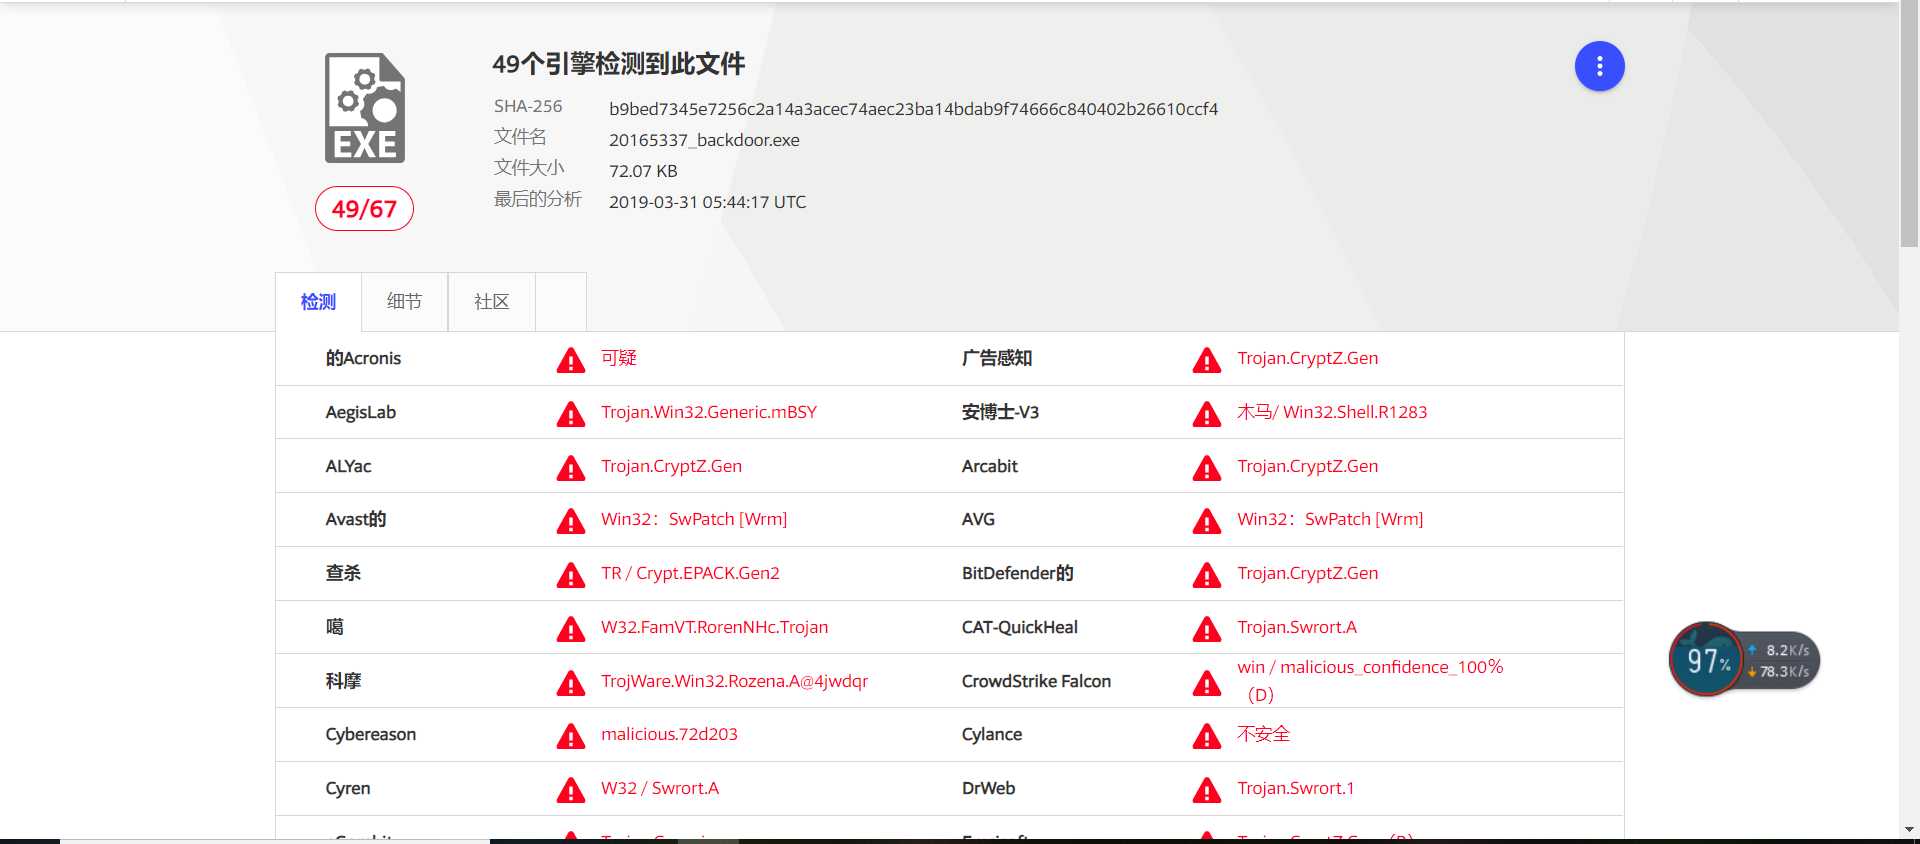Viewport: 1920px width, 844px height.
Task: Click the file size 72.07 KB
Action: pyautogui.click(x=643, y=171)
